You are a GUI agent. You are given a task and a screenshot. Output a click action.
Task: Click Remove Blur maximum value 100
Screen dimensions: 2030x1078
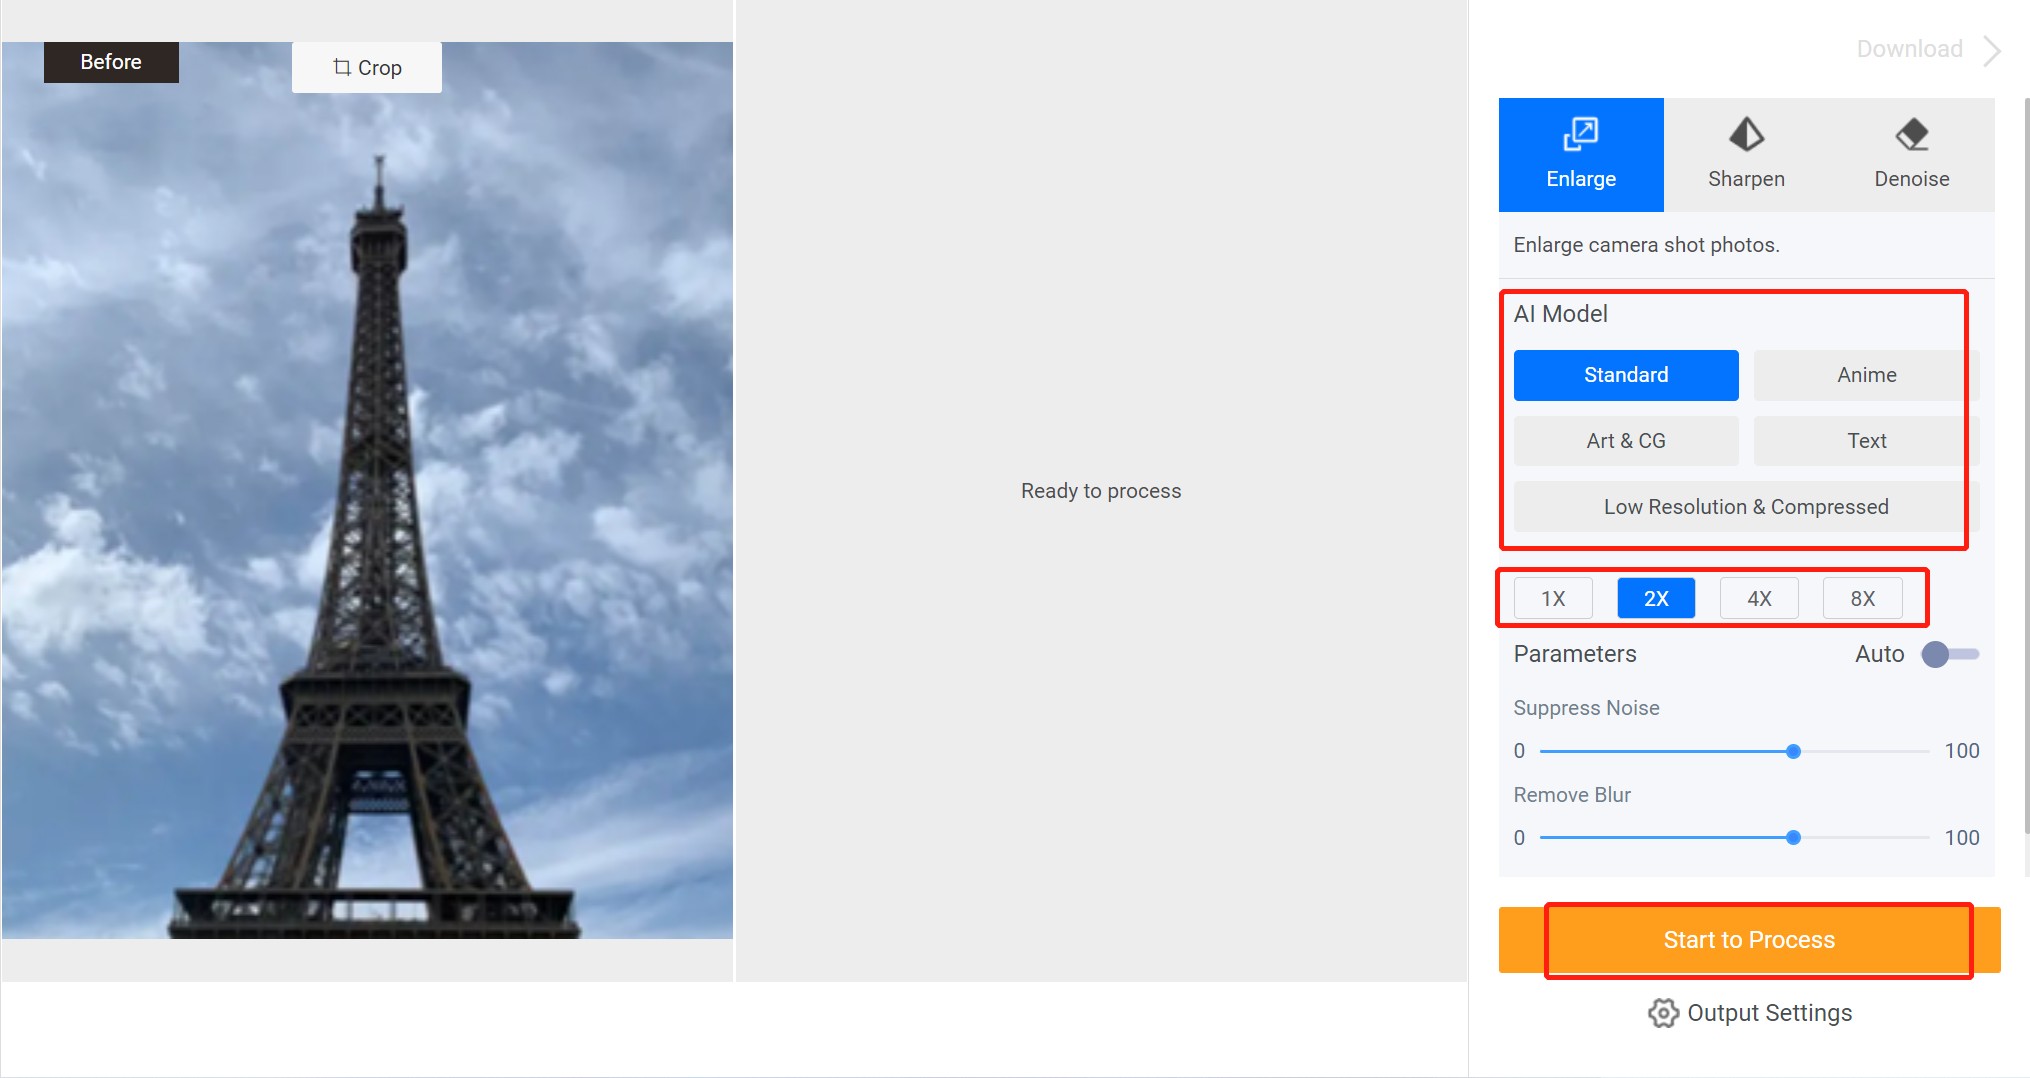tap(1962, 838)
